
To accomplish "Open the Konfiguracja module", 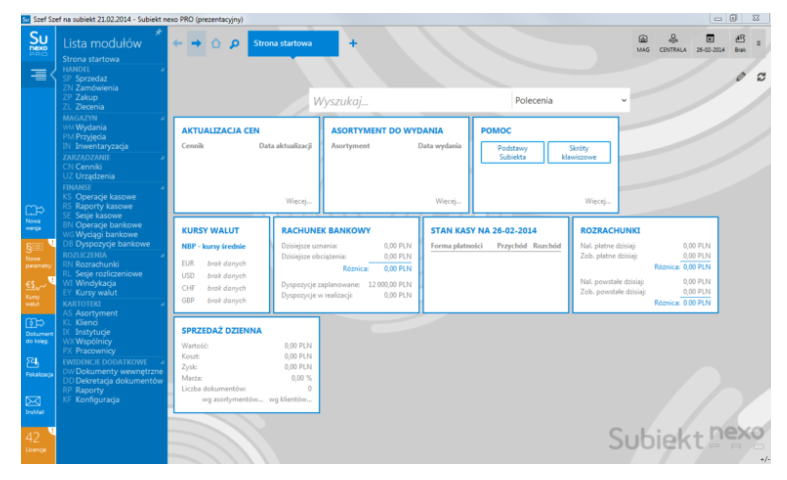I will (x=97, y=400).
